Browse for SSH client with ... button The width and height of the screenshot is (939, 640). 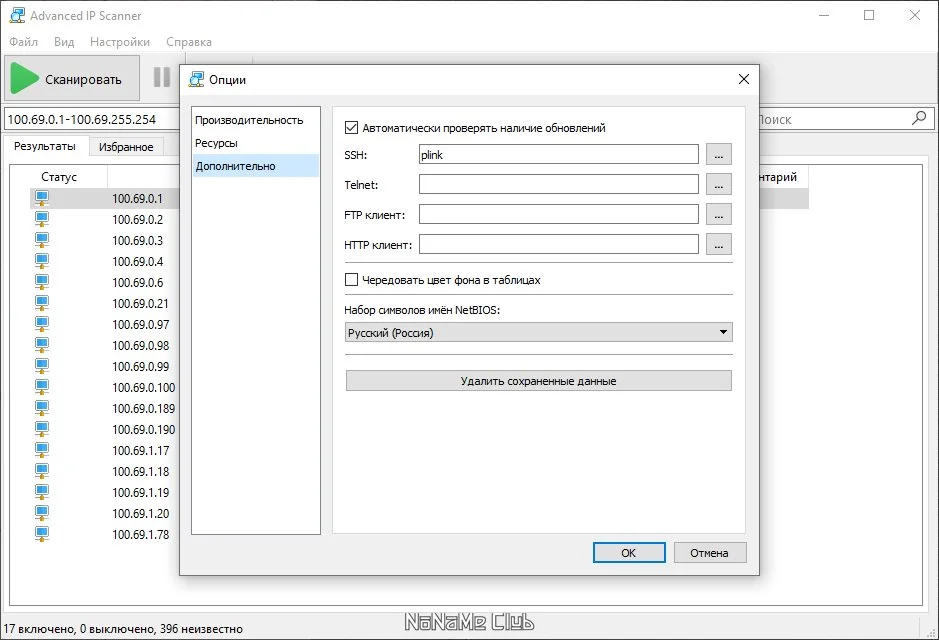click(719, 154)
